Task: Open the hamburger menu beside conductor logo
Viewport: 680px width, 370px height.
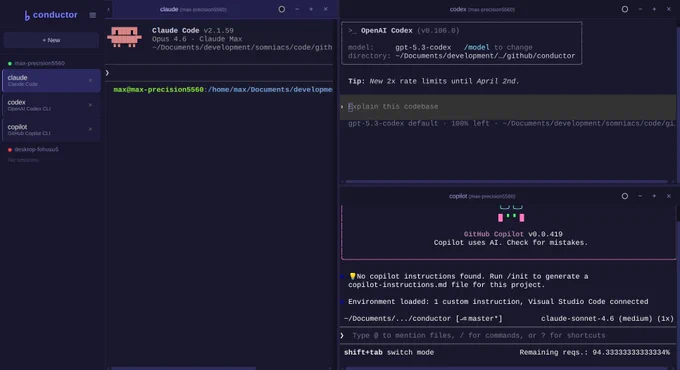Action: pos(92,15)
